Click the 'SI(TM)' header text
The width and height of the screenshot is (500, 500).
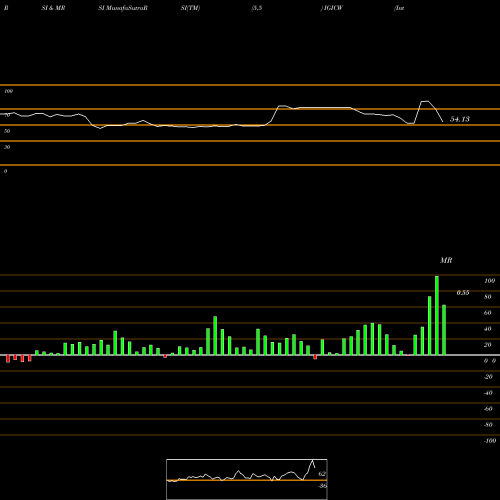click(x=190, y=8)
